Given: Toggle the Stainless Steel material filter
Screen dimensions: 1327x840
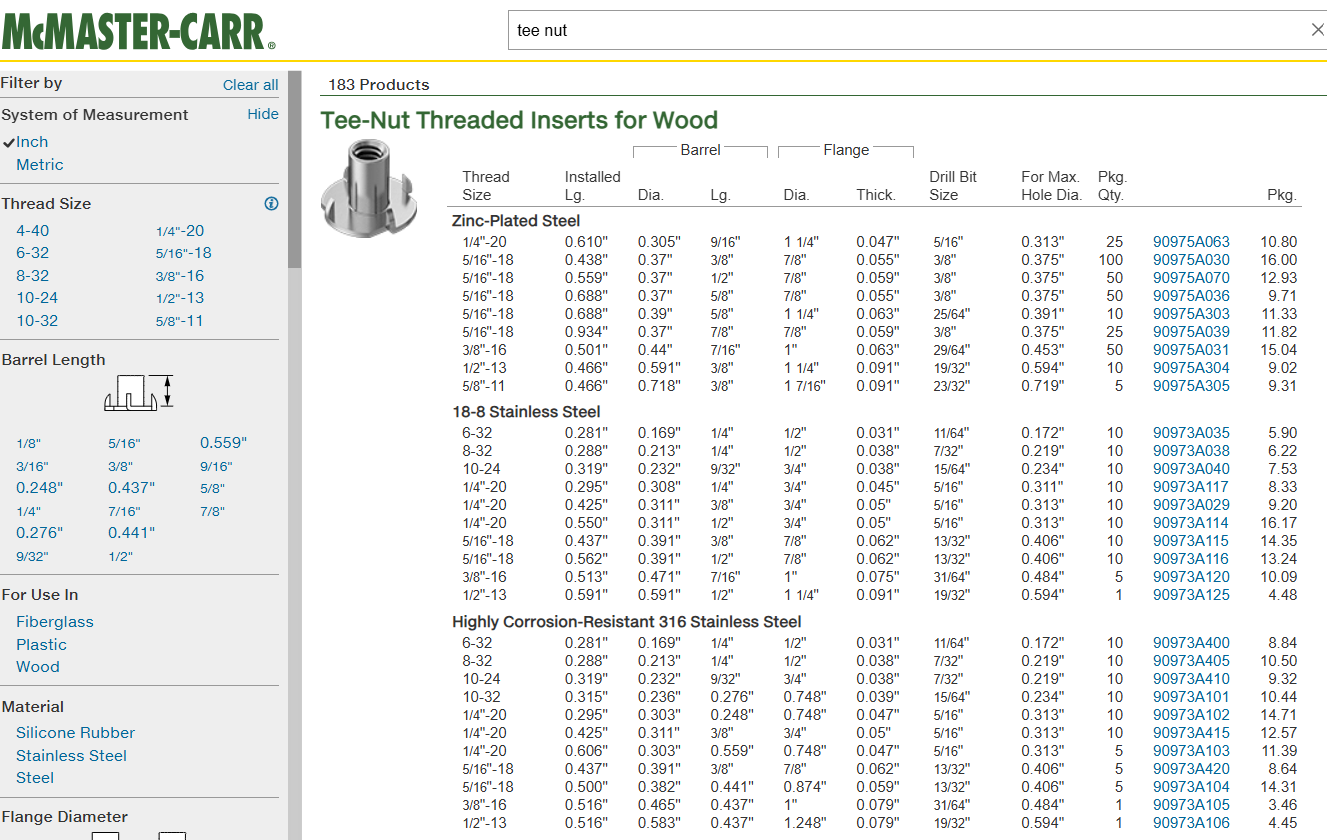Looking at the screenshot, I should (71, 756).
